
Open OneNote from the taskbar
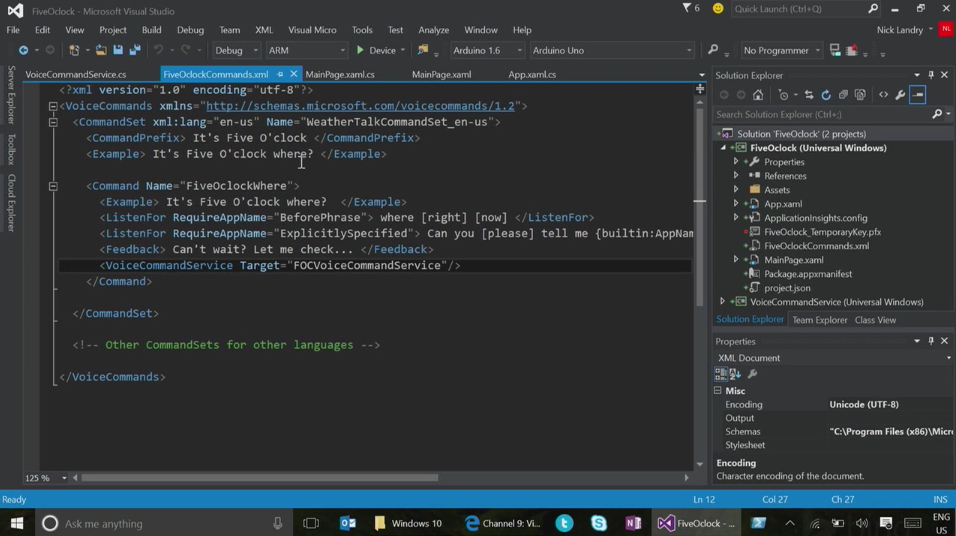click(x=633, y=523)
